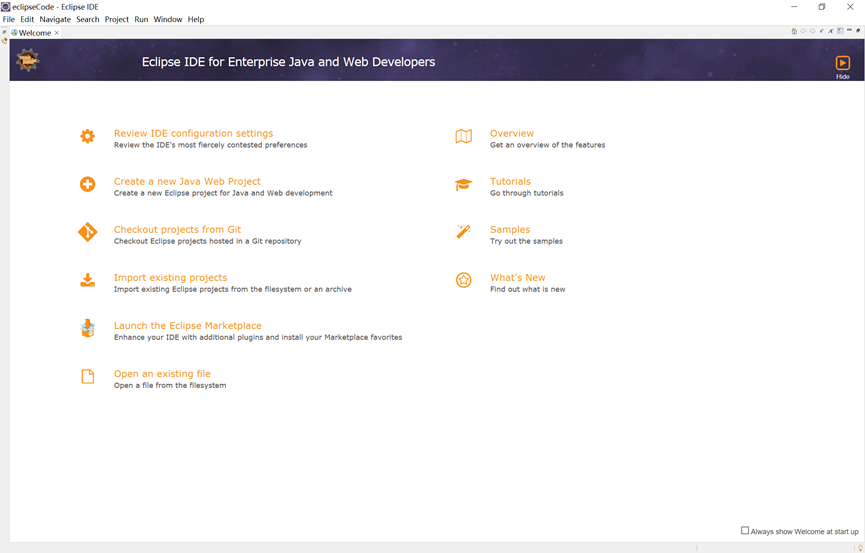Click the plus icon for new Java Web Project
Viewport: 865px width, 553px height.
point(87,184)
